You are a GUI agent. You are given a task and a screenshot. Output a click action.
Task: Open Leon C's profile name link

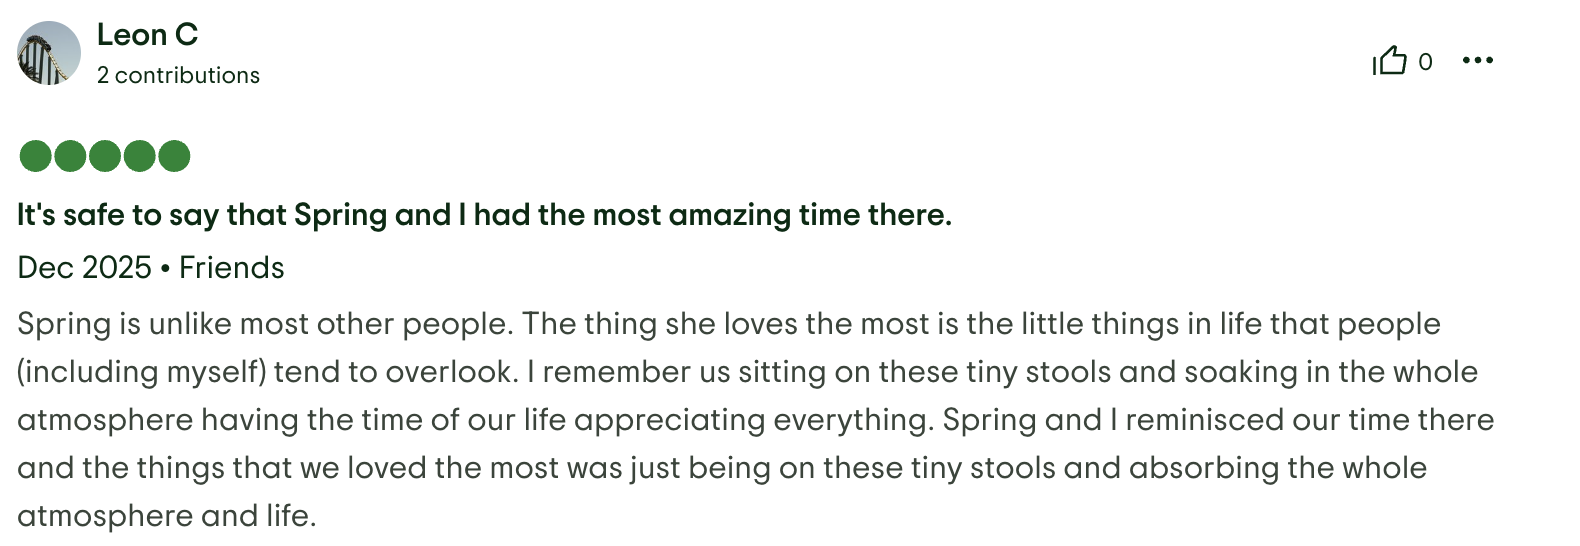coord(147,35)
